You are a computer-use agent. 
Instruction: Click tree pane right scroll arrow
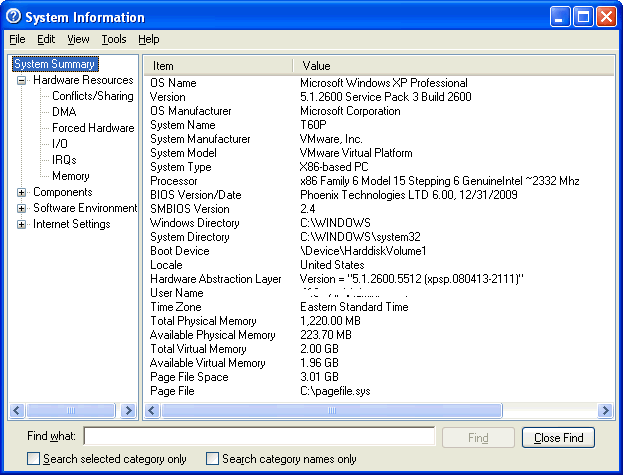(128, 410)
